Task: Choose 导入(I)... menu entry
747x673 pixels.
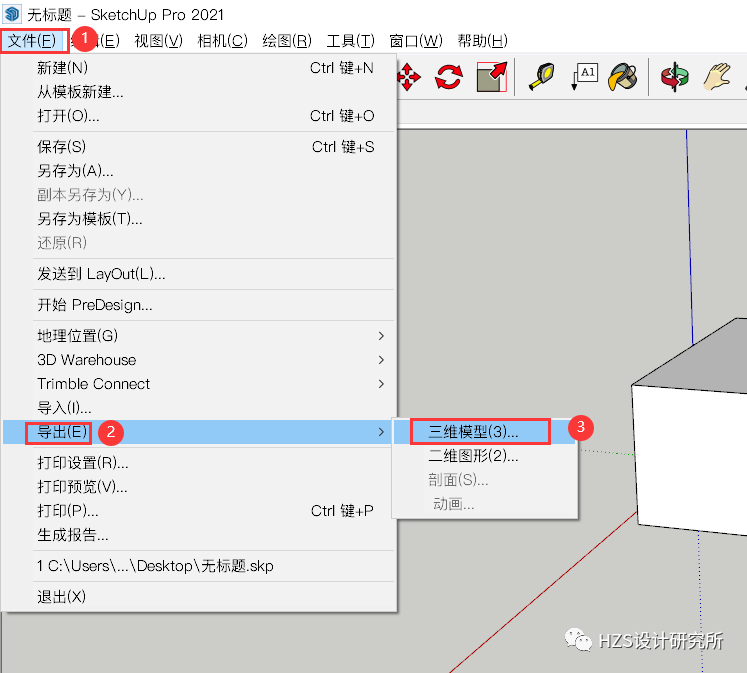Action: (x=199, y=408)
